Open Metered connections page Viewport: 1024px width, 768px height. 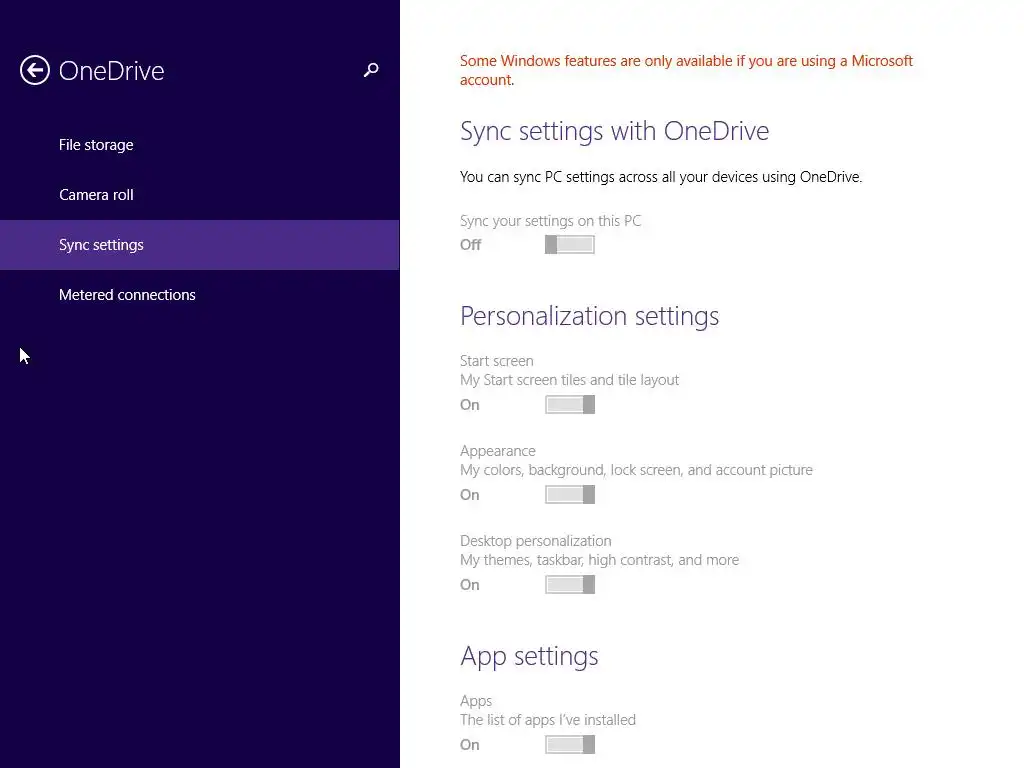[127, 295]
